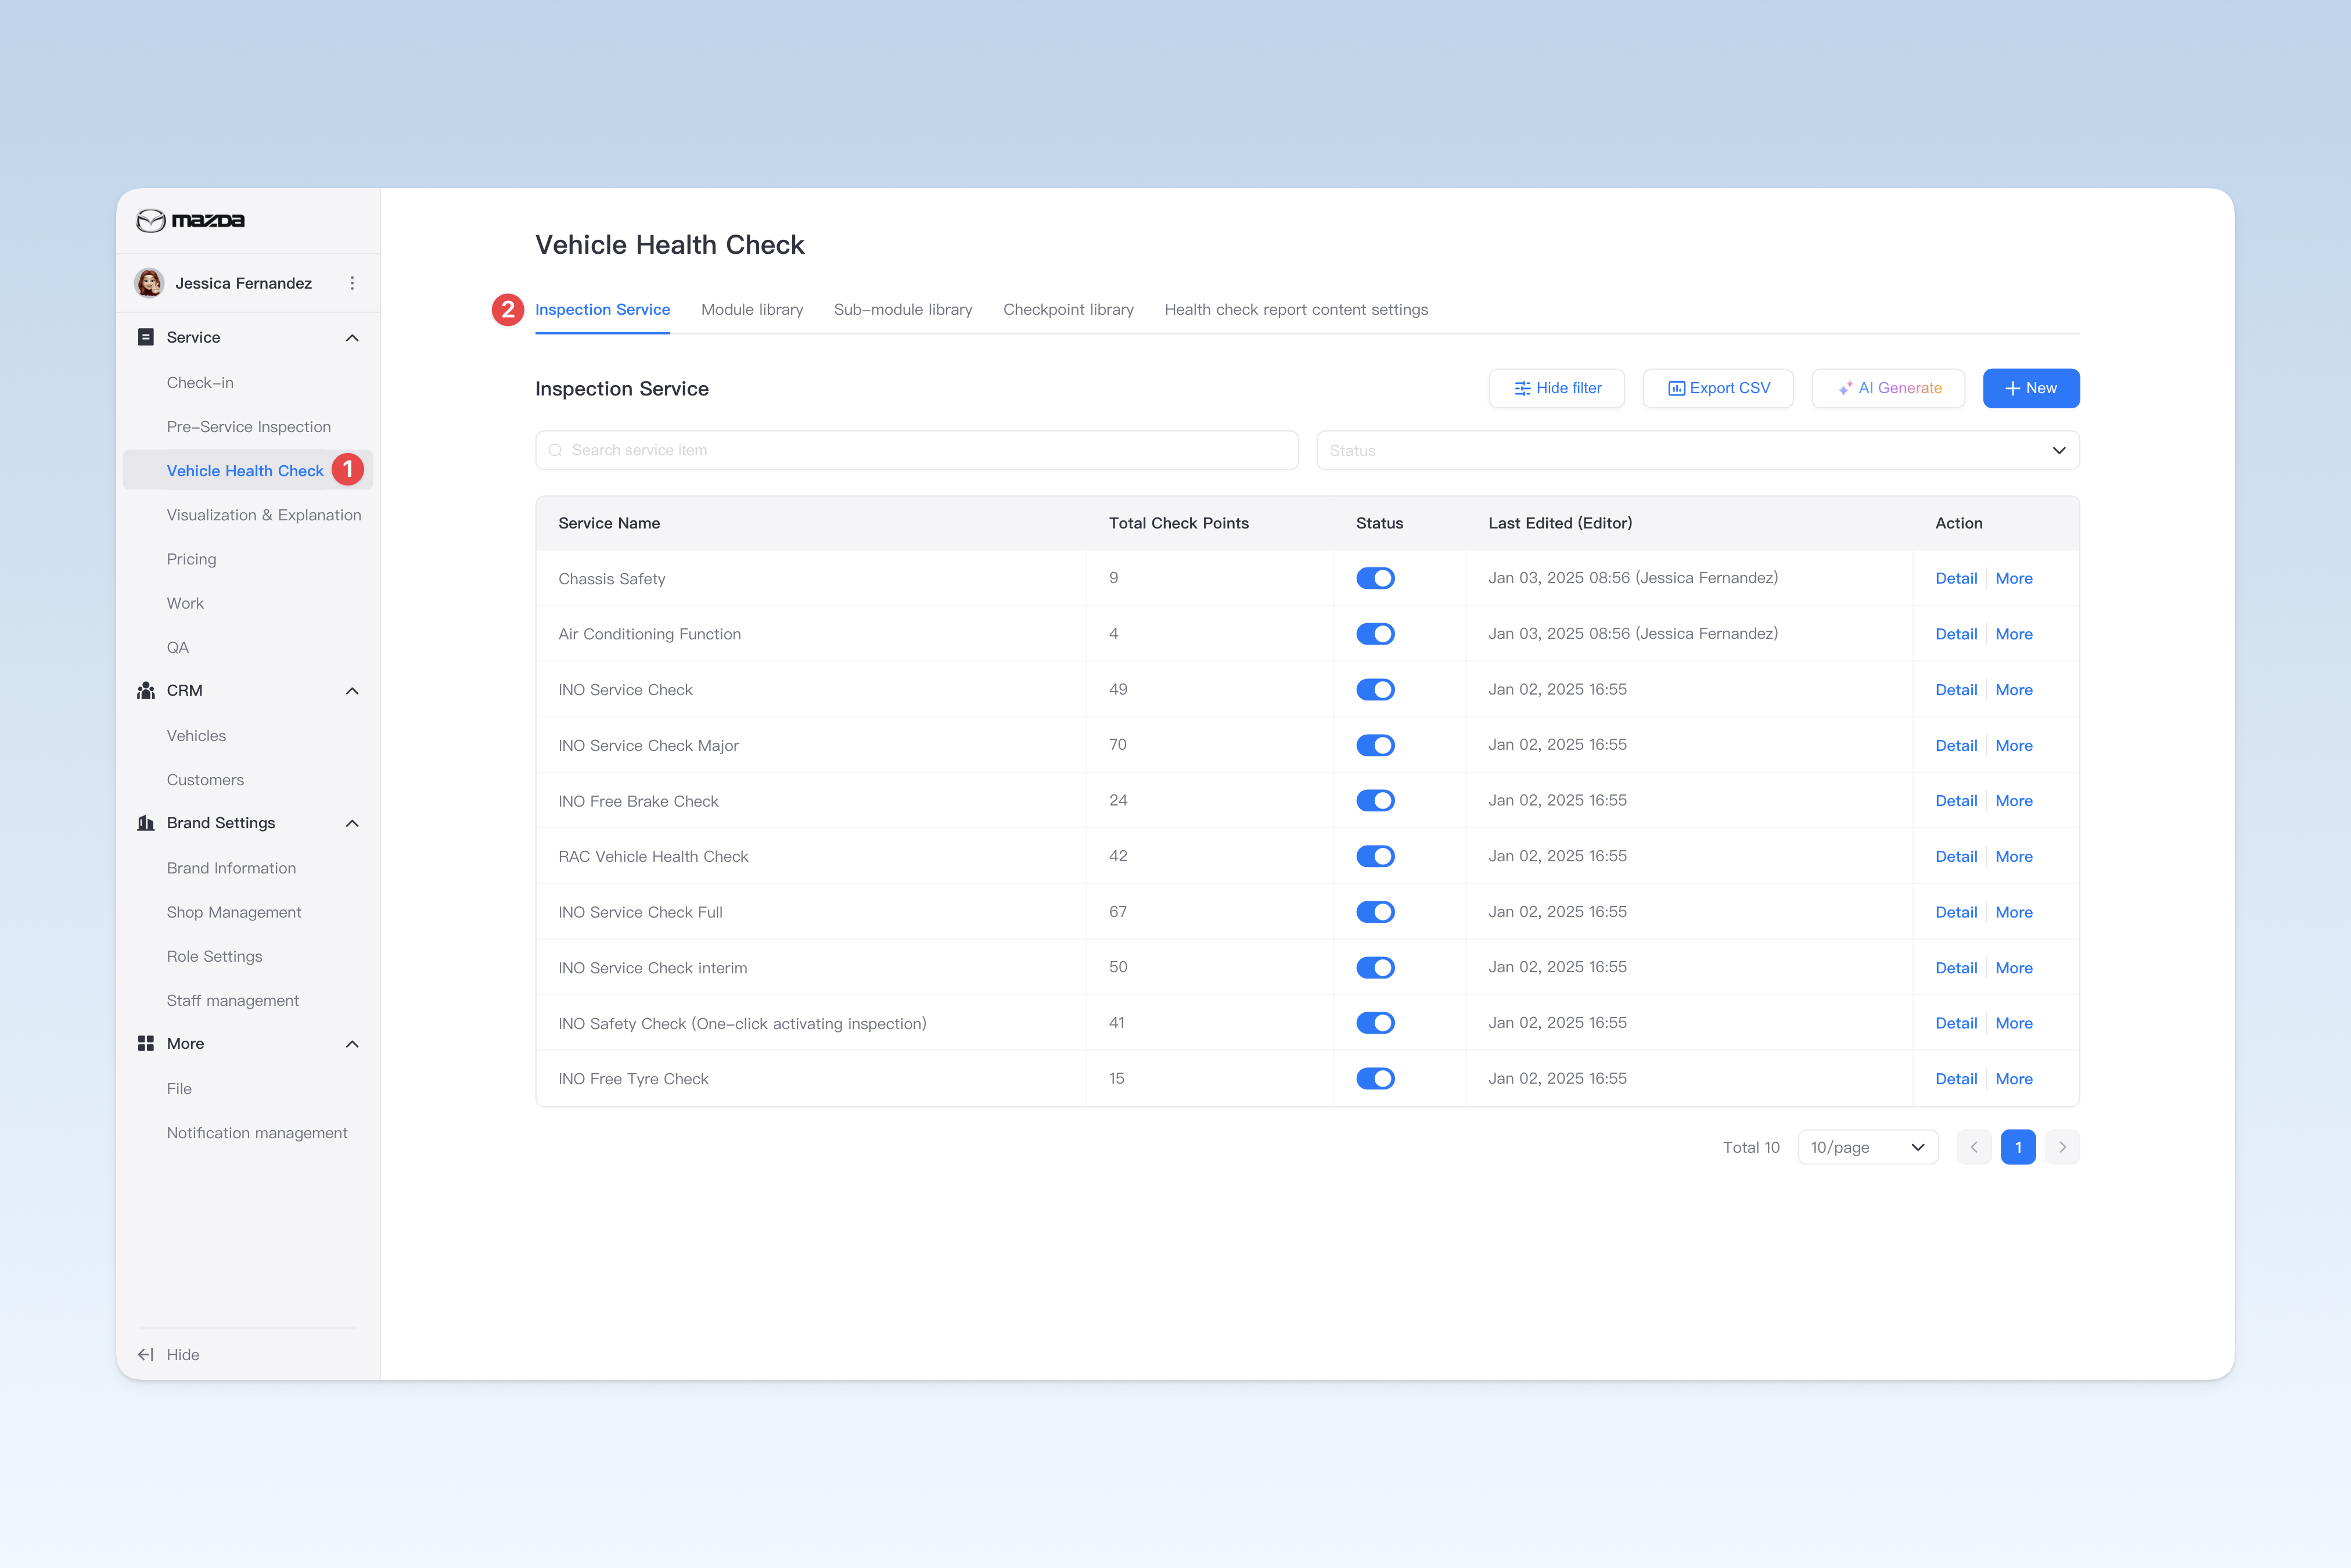Click the Mazda logo
Viewport: 2351px width, 1568px height.
click(x=190, y=220)
